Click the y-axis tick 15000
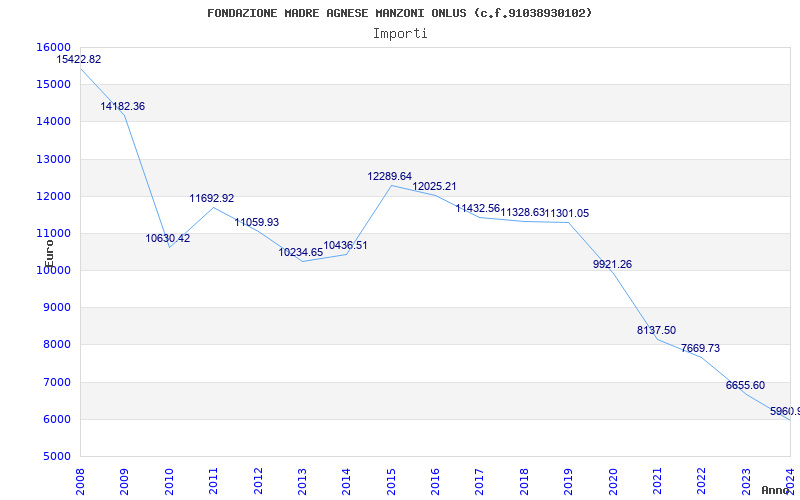The image size is (800, 500). coord(53,85)
